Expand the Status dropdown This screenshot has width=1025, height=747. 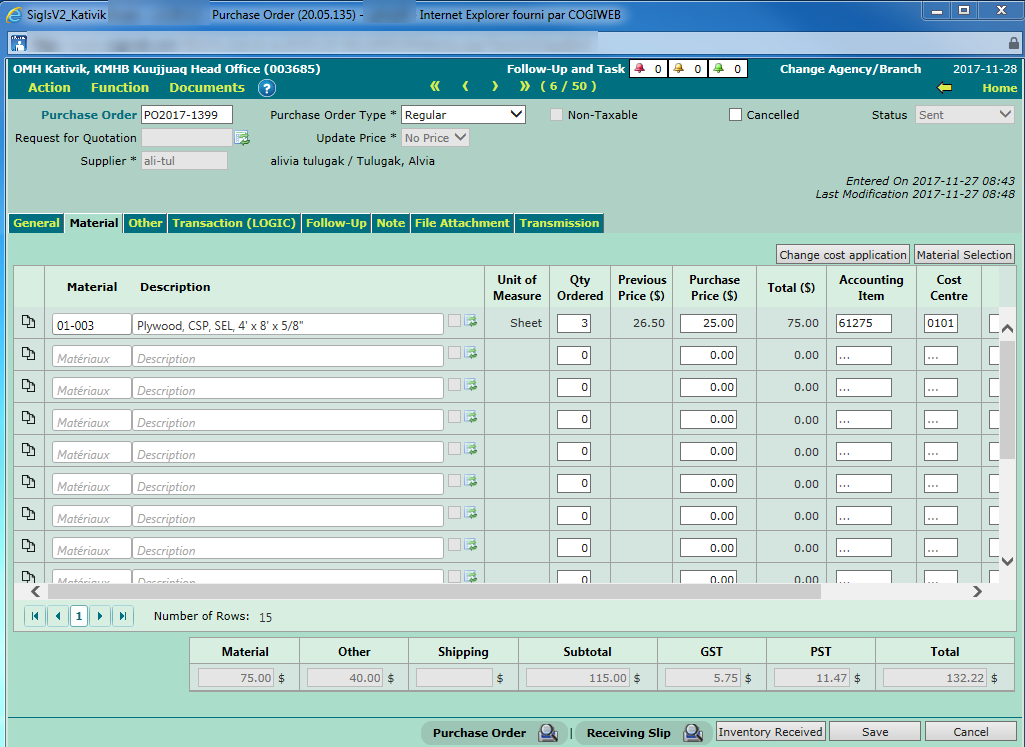tap(964, 115)
